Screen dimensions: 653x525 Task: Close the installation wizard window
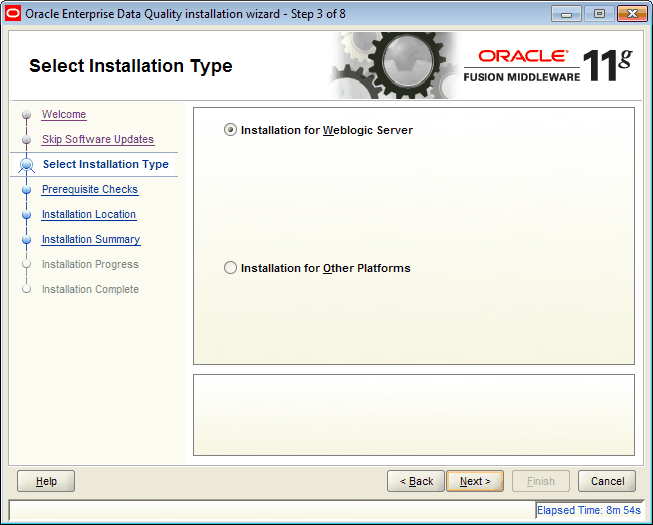coord(632,14)
